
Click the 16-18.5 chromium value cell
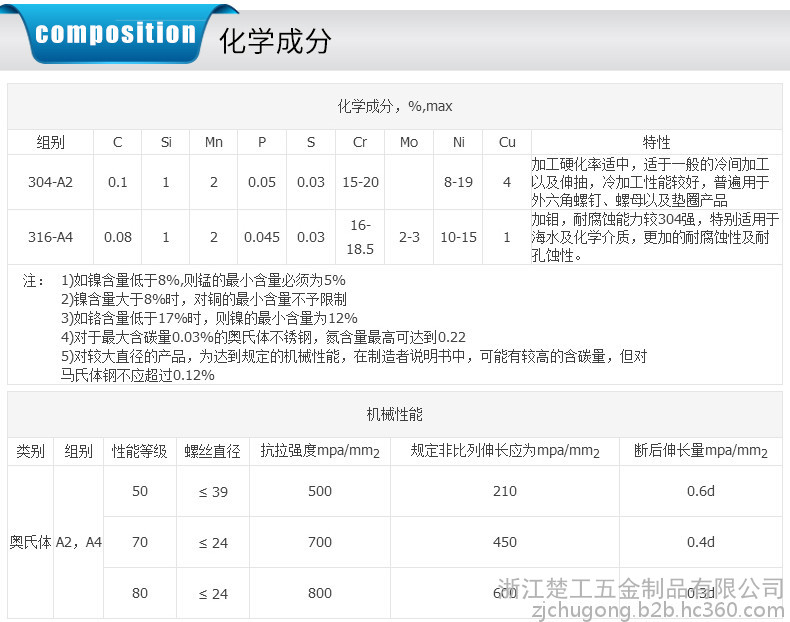[360, 237]
